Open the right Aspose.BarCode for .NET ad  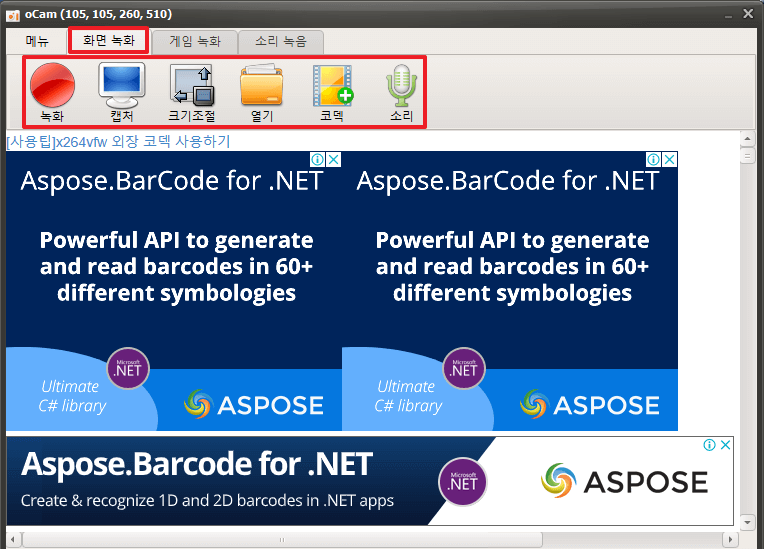(510, 291)
